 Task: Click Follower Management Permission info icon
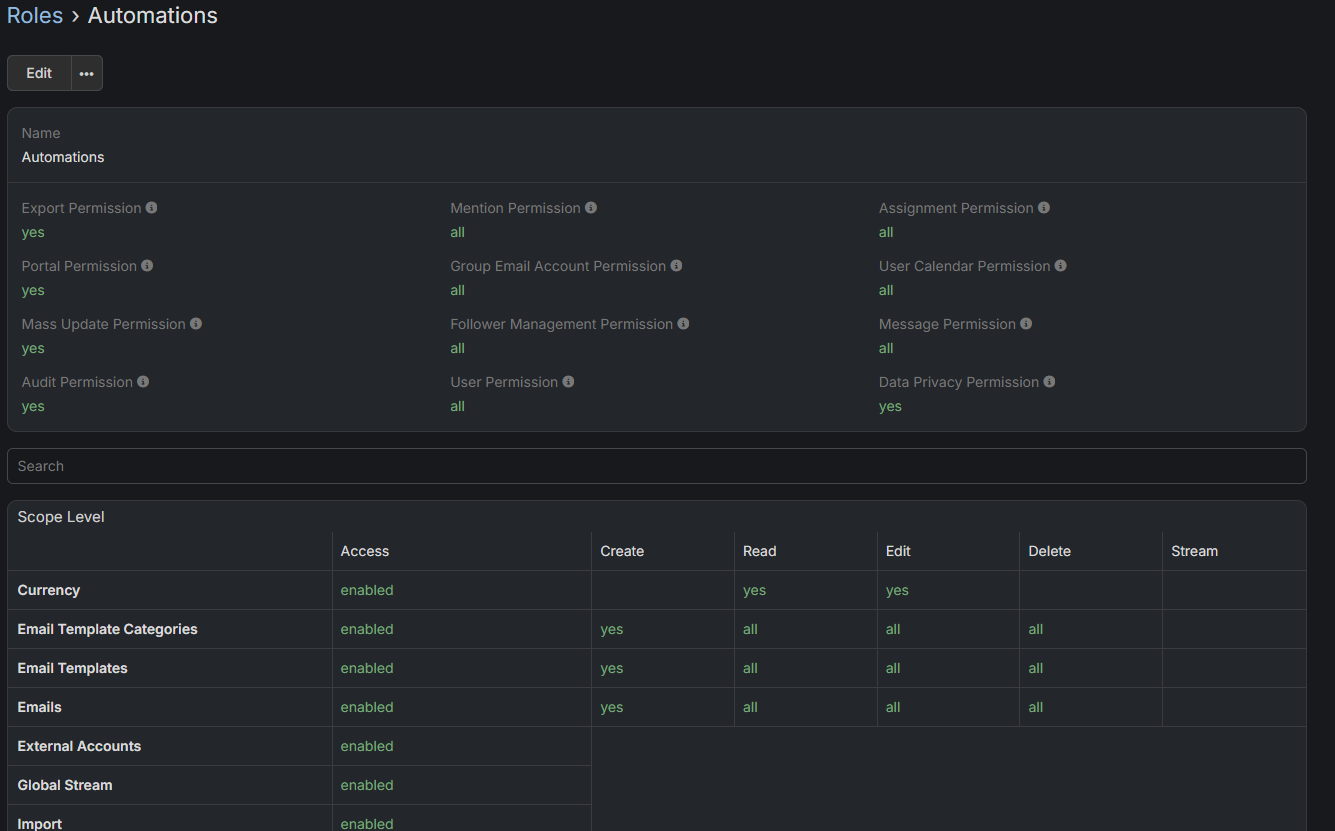683,324
